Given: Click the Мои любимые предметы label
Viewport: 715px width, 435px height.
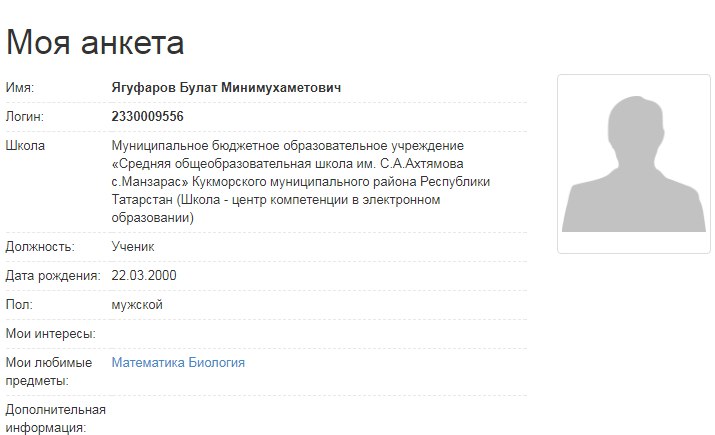Looking at the screenshot, I should [x=49, y=372].
